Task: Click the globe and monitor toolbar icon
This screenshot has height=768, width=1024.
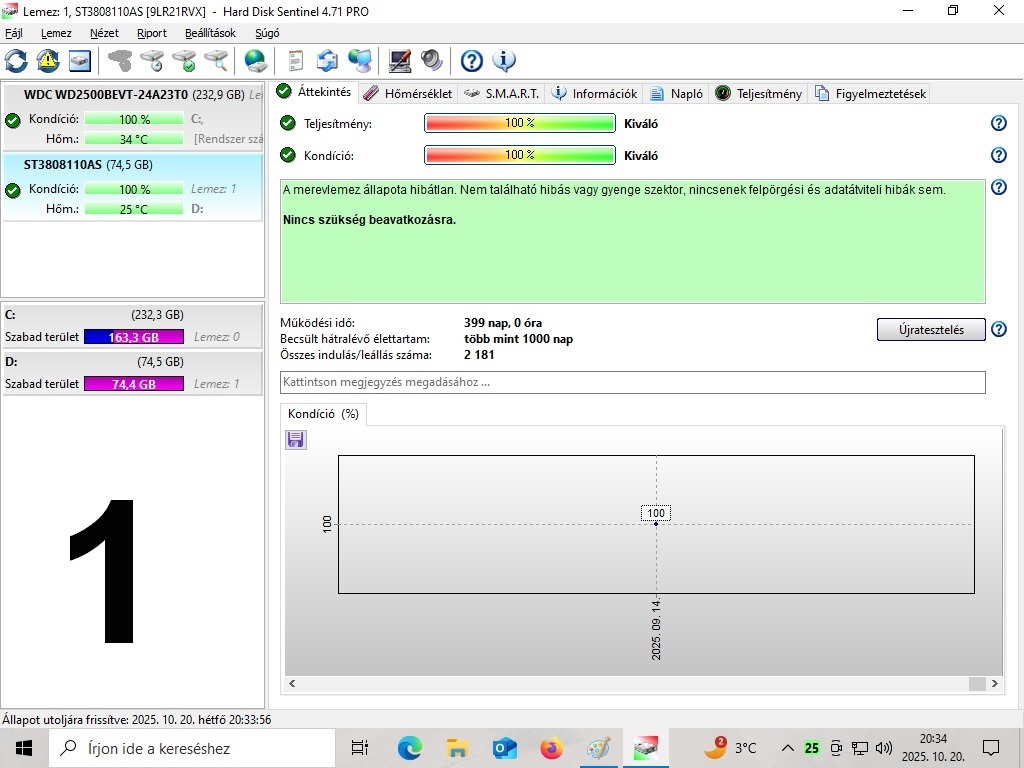Action: click(x=360, y=61)
